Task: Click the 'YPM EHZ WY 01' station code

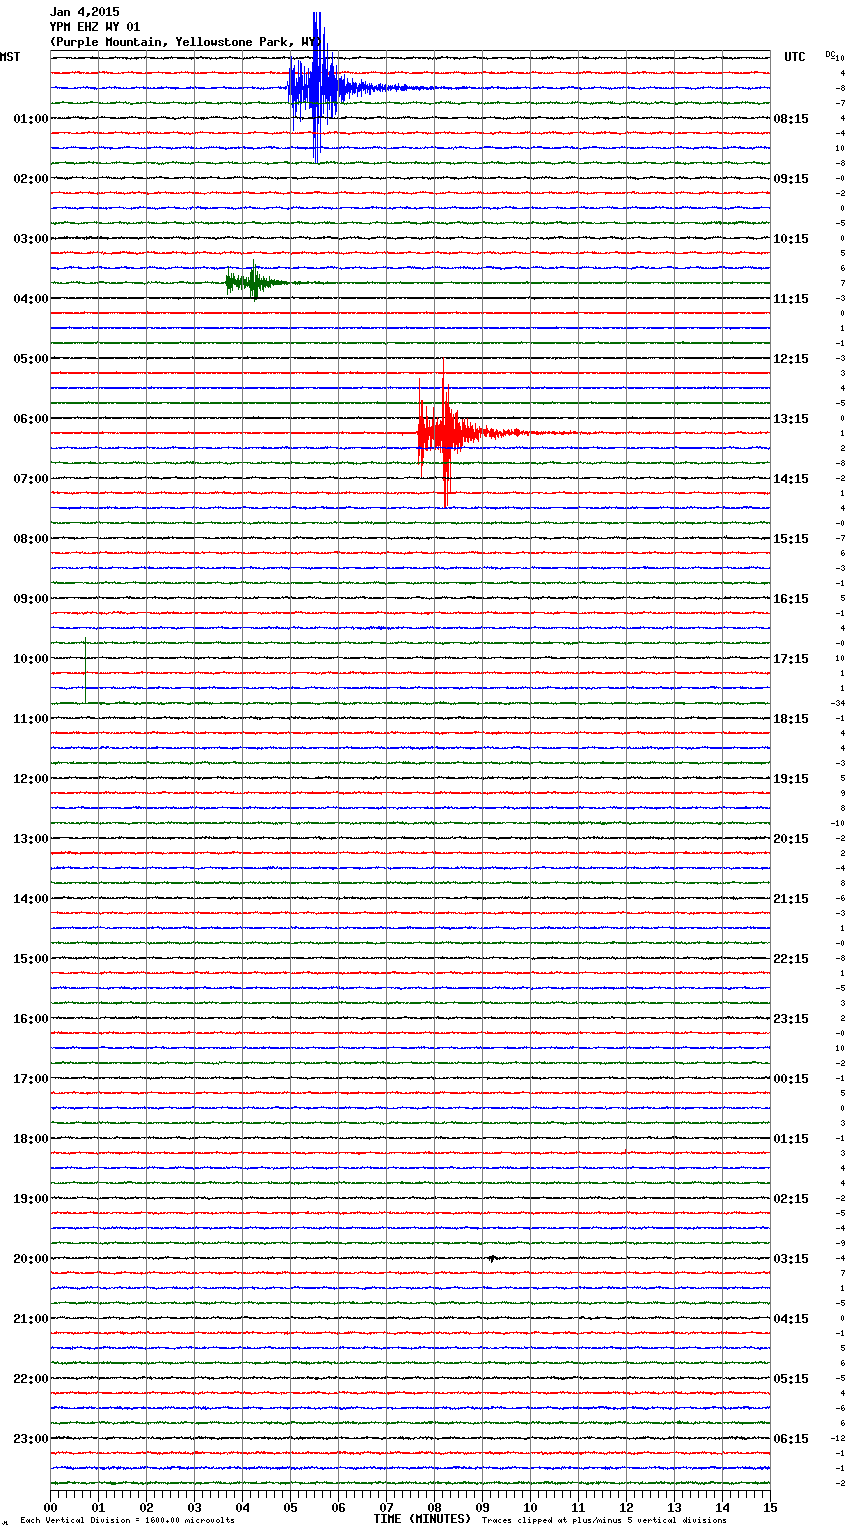Action: coord(95,27)
